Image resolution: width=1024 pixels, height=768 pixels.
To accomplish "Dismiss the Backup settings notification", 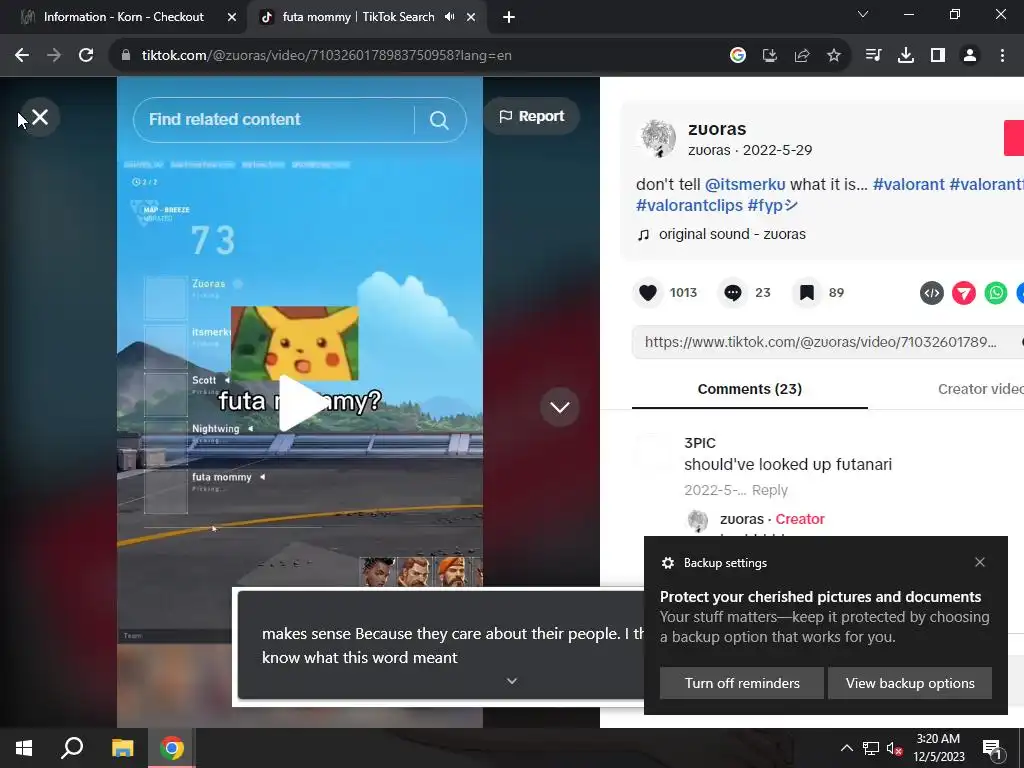I will click(x=980, y=562).
